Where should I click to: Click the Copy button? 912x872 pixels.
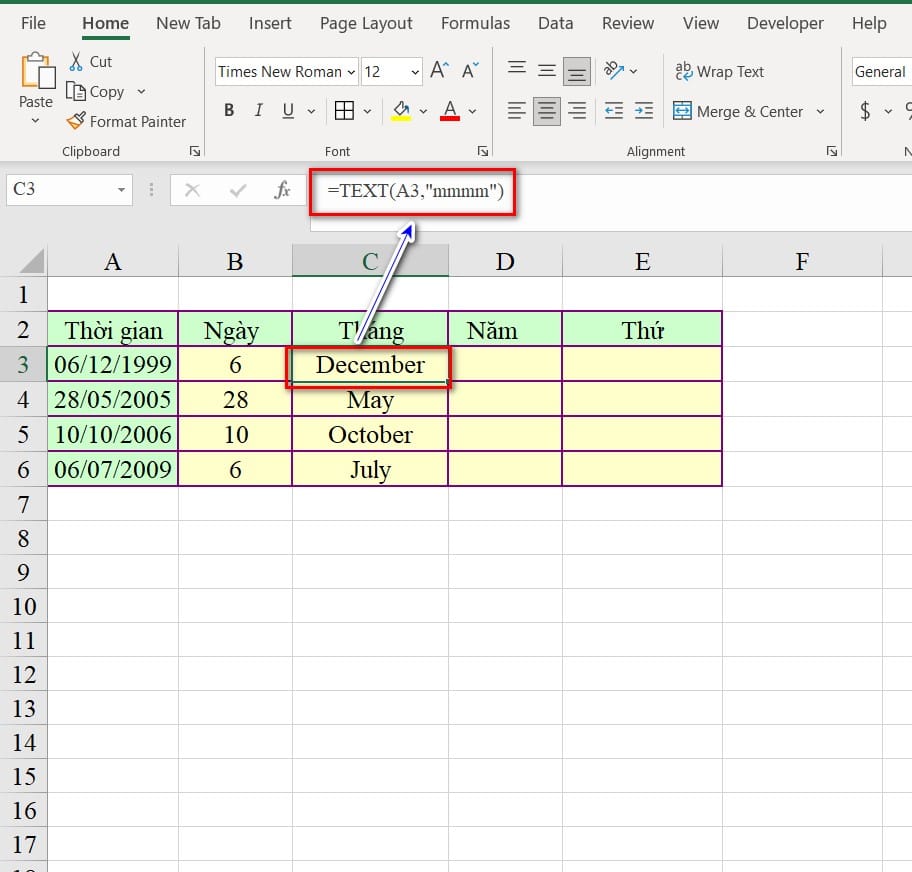point(95,91)
